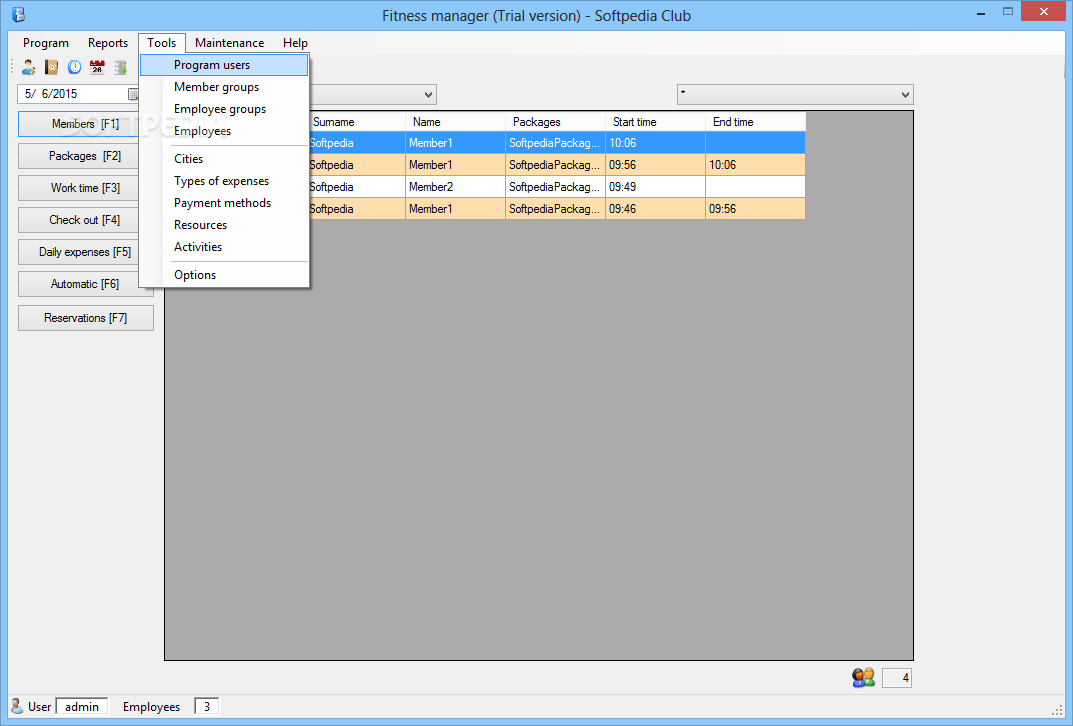Image resolution: width=1073 pixels, height=726 pixels.
Task: Click the member edit toolbar icon
Action: pyautogui.click(x=29, y=67)
